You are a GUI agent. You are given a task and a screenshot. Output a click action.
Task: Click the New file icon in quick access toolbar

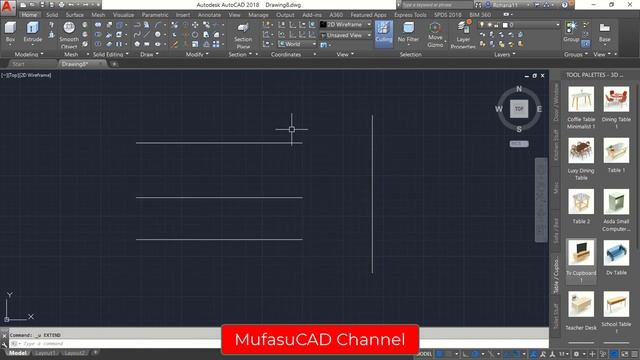(23, 5)
